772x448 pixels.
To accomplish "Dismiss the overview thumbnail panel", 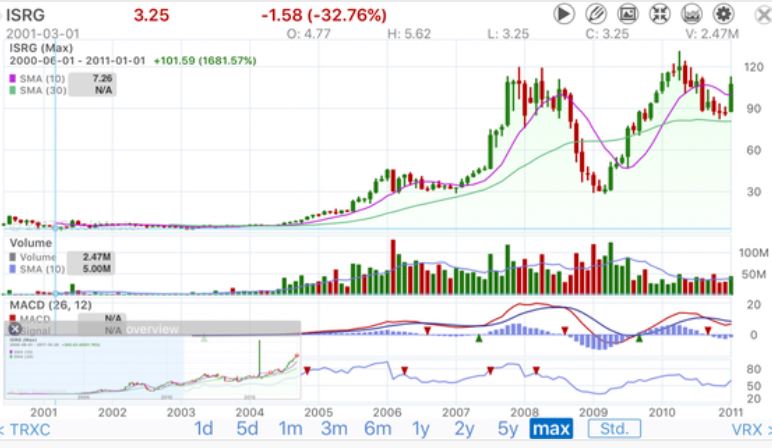I will [x=14, y=328].
